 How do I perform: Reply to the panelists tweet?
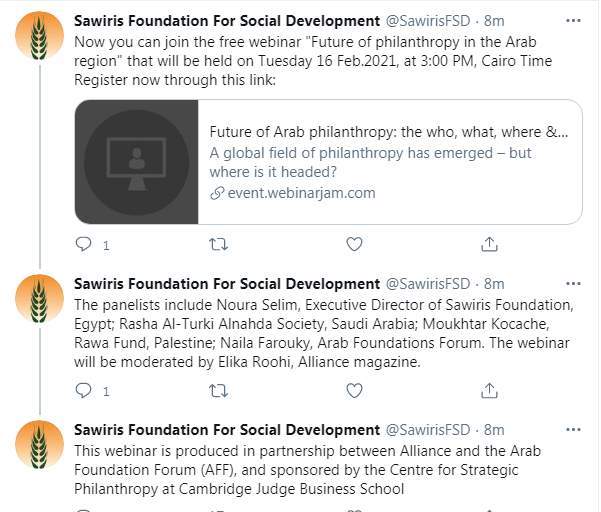pos(84,390)
